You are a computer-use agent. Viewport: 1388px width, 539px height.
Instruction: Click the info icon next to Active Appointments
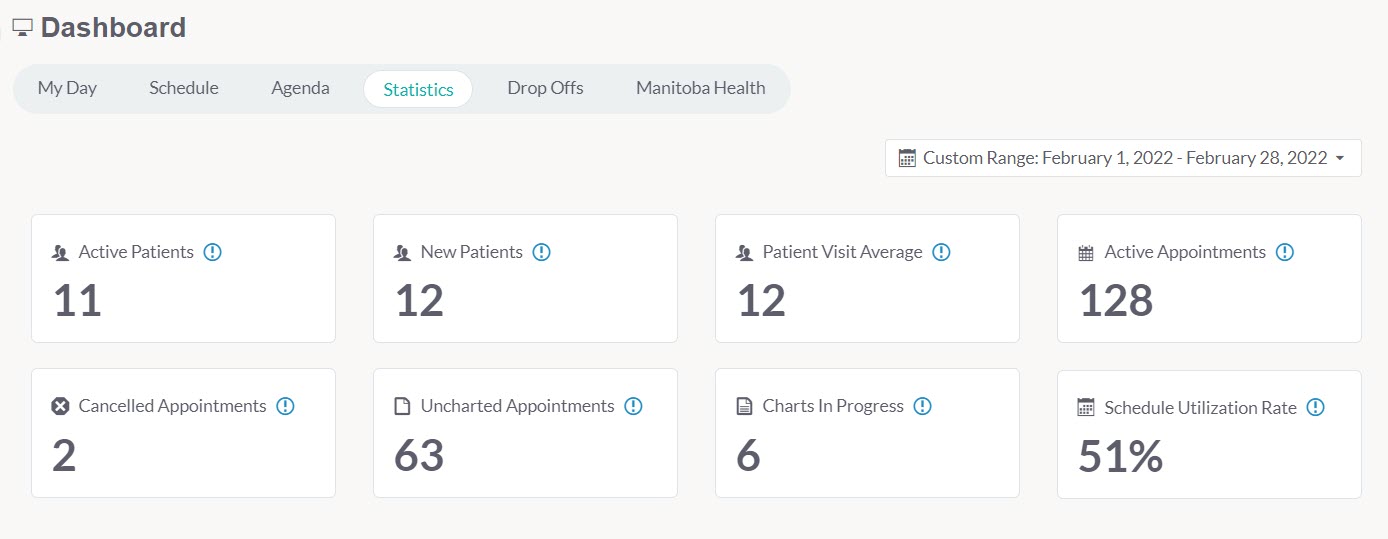[x=1285, y=252]
